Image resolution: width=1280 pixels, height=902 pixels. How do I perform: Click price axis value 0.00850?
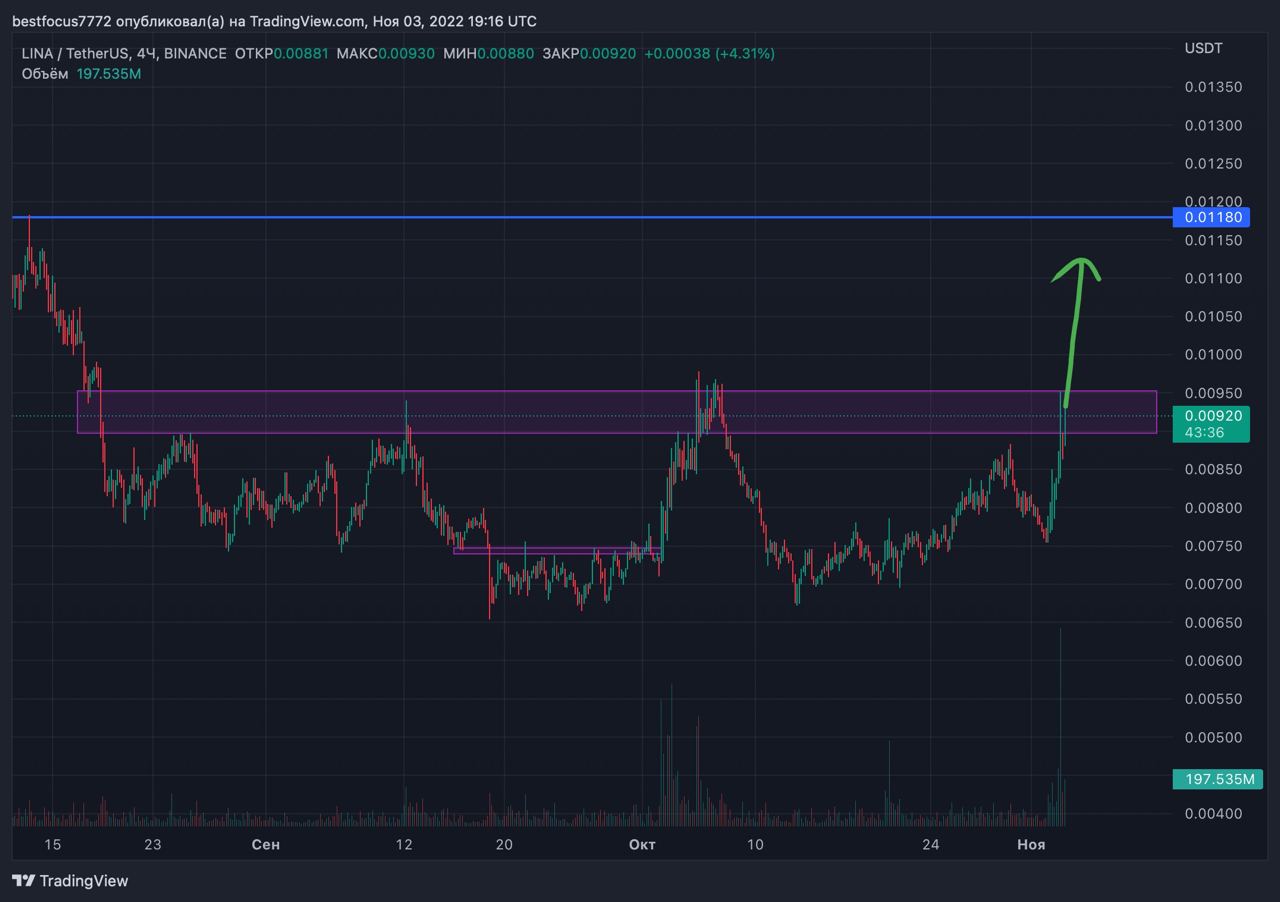(1213, 469)
